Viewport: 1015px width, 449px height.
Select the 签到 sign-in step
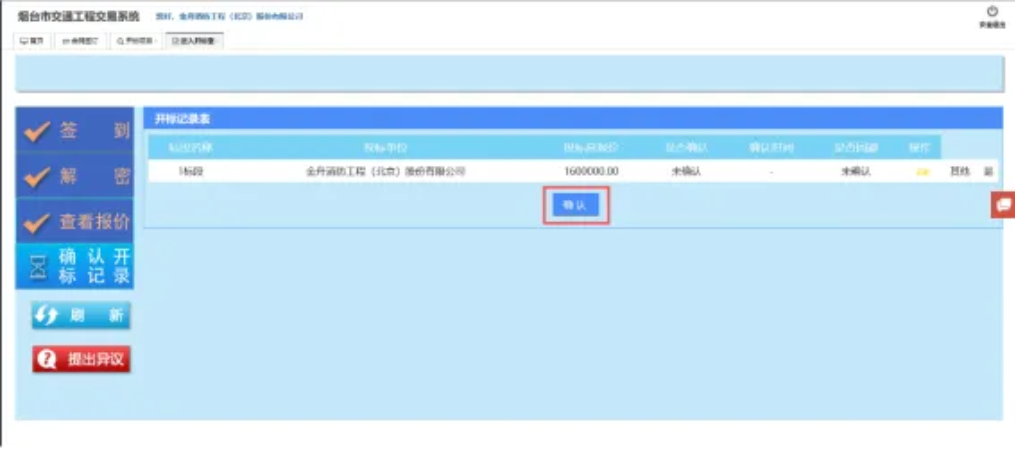pyautogui.click(x=75, y=131)
